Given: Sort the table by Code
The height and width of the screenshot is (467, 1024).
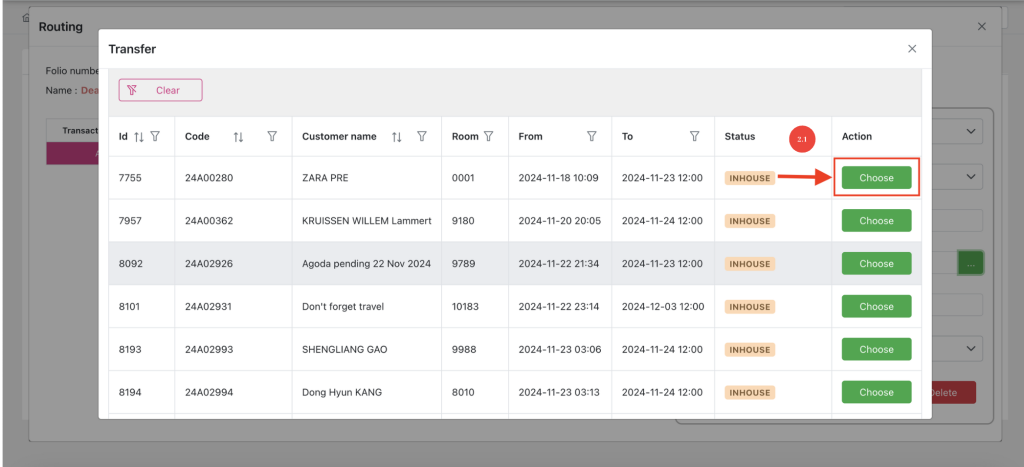Looking at the screenshot, I should 238,137.
